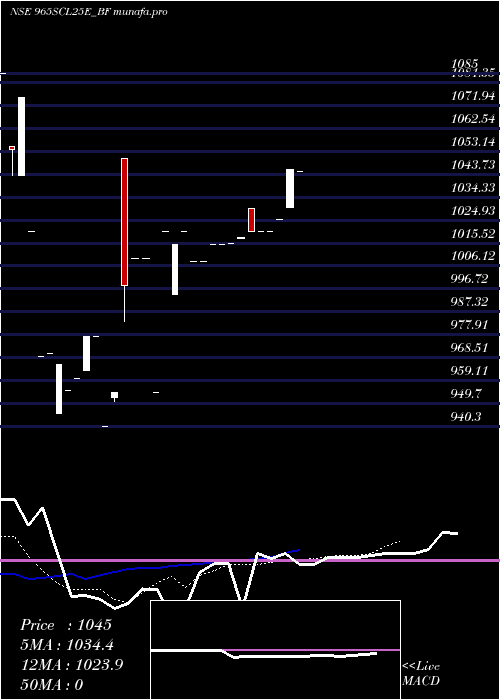
Task: Click the 'Price : 1045' readout
Action: pos(66,625)
